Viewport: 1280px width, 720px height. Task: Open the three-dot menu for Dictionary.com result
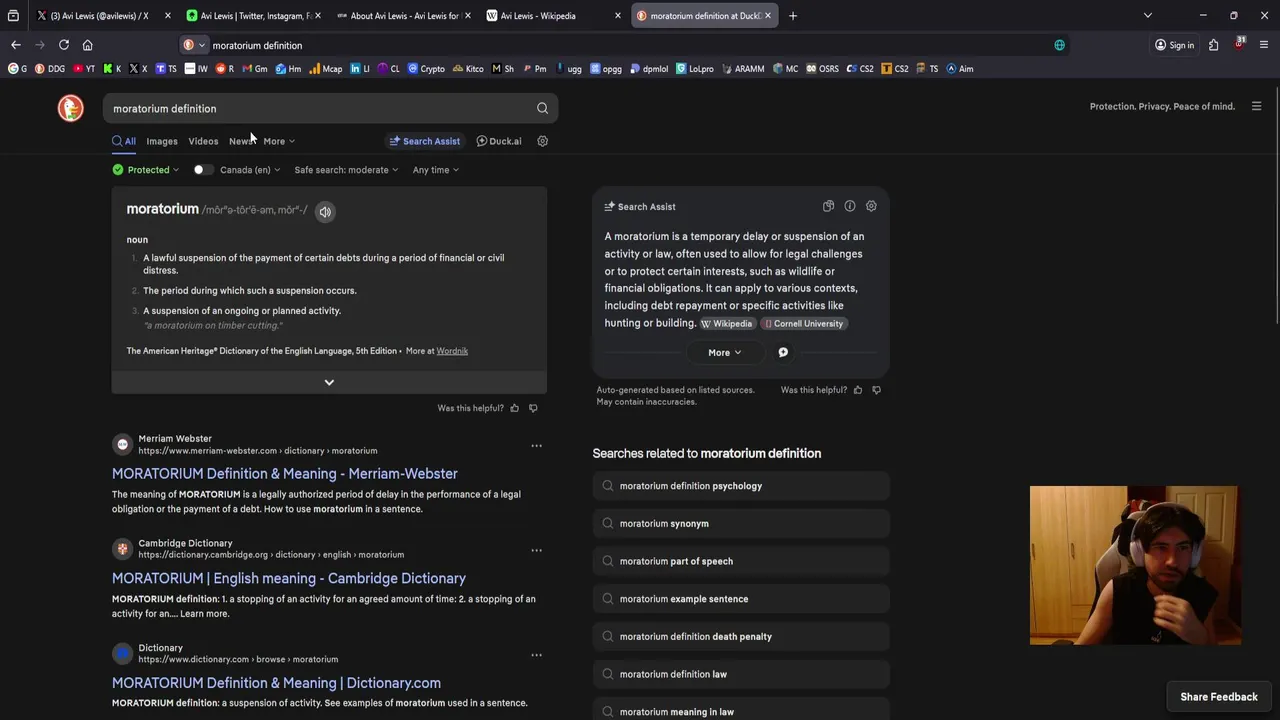click(536, 655)
